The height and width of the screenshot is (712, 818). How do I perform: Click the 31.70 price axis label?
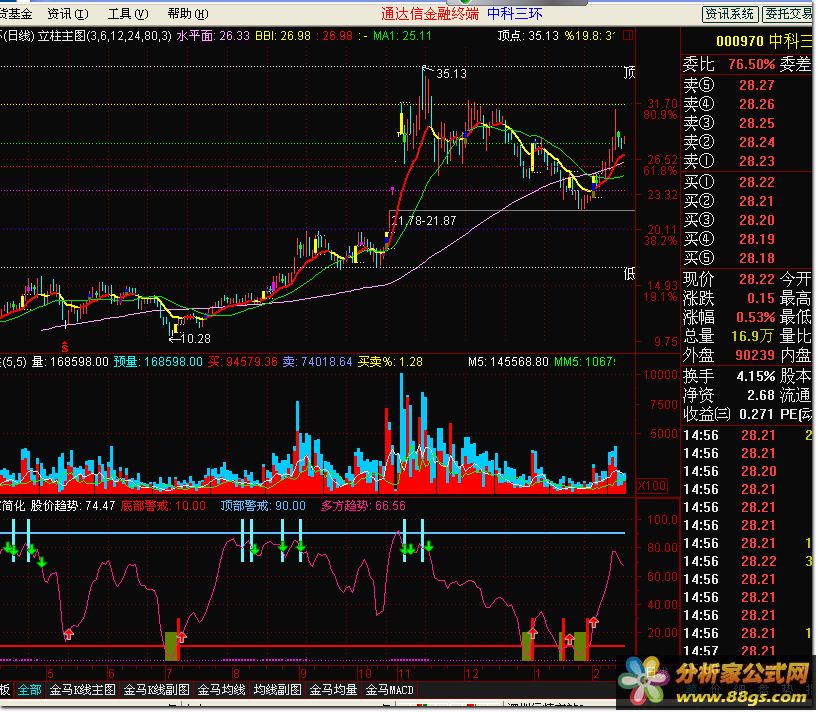coord(663,104)
